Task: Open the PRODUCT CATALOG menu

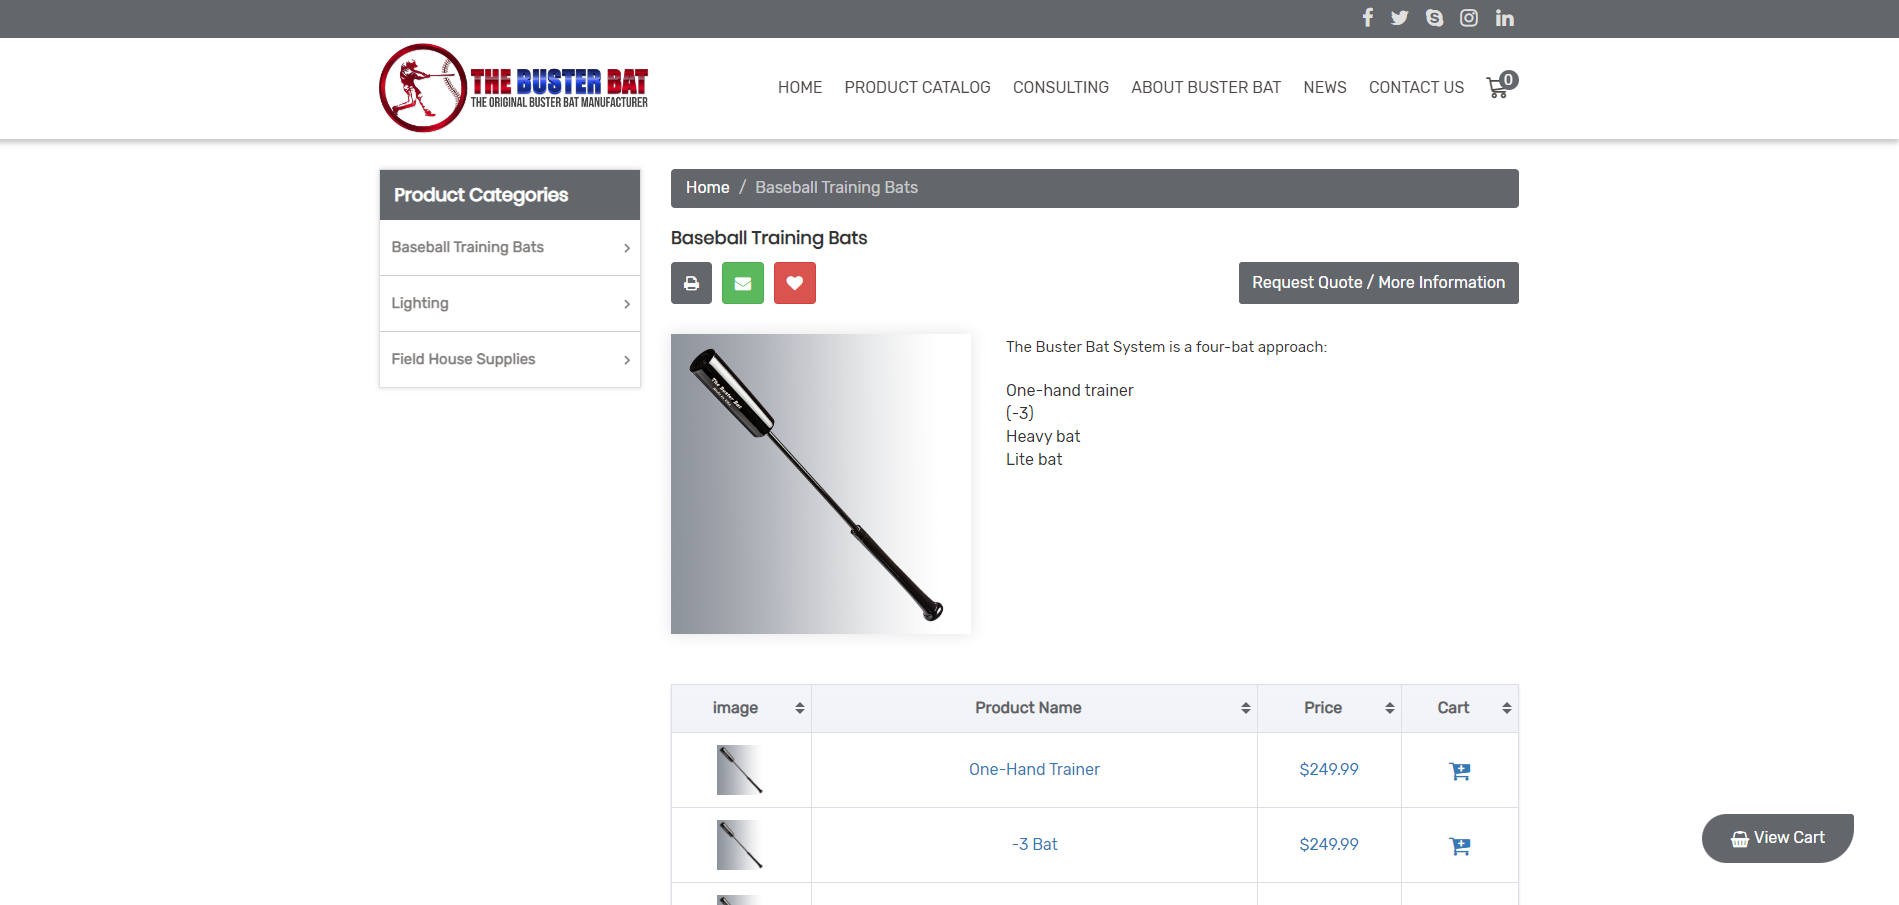Action: tap(917, 88)
